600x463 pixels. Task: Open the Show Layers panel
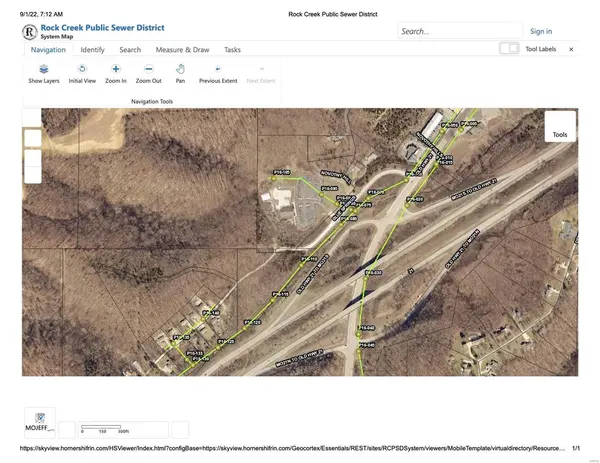point(44,74)
